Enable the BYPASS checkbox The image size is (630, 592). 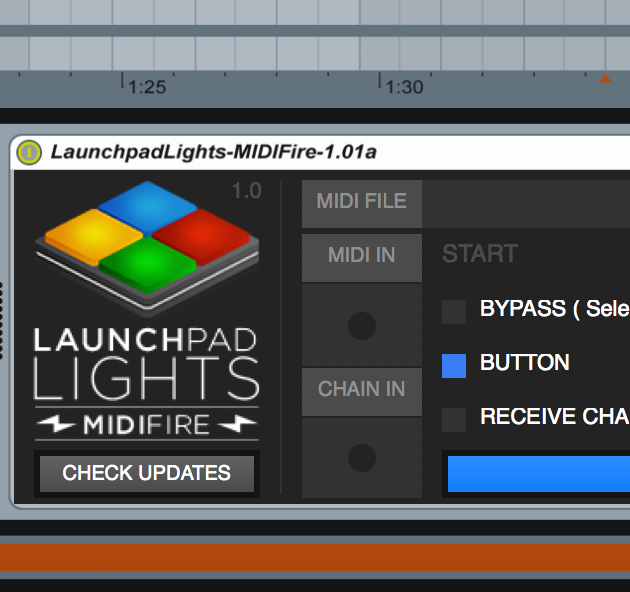(454, 311)
